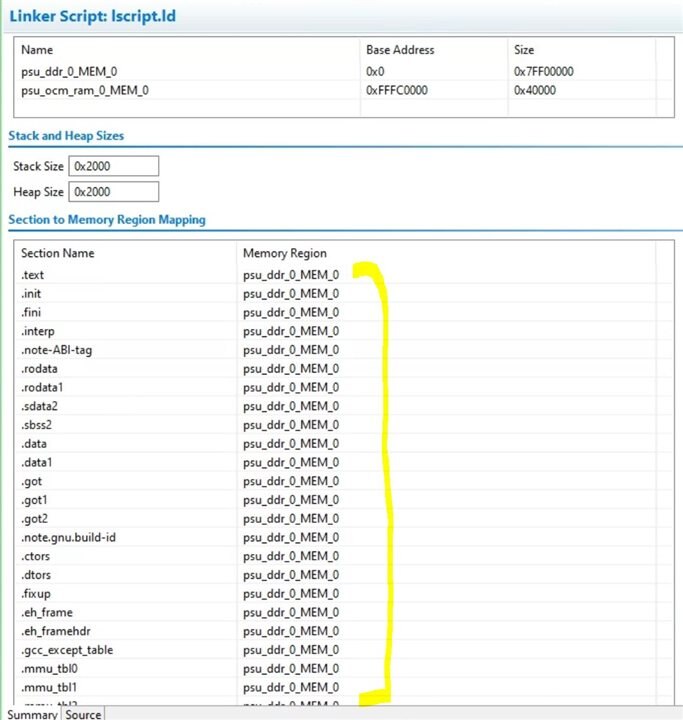Image resolution: width=683 pixels, height=720 pixels.
Task: Click base address 0xFFFC0000 cell
Action: pos(399,90)
